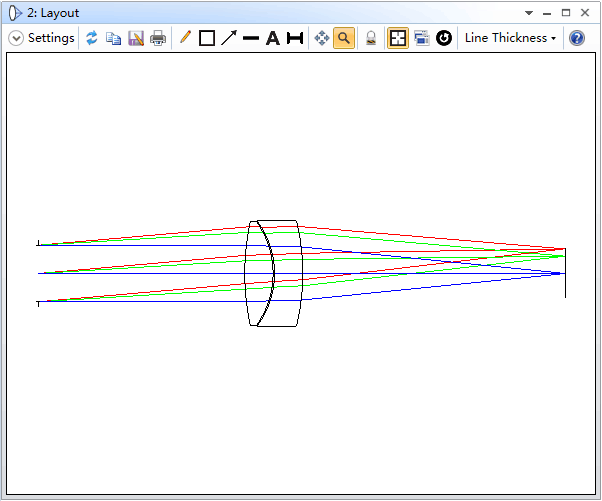This screenshot has width=602, height=501.
Task: Open the window options dropdown arrow in title bar
Action: [529, 13]
